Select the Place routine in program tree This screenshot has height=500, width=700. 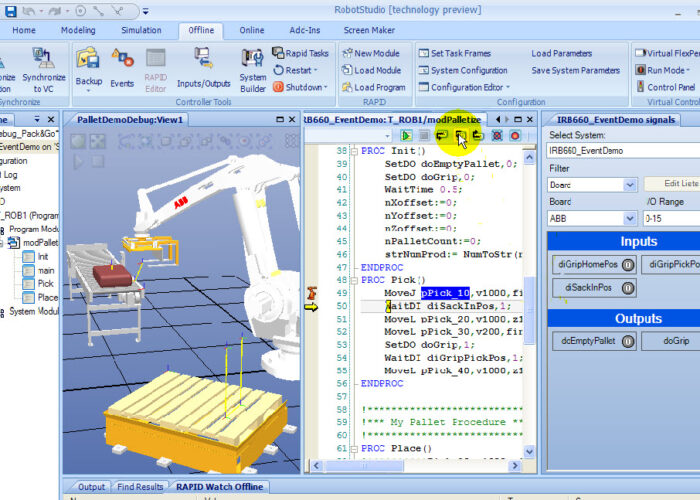47,297
